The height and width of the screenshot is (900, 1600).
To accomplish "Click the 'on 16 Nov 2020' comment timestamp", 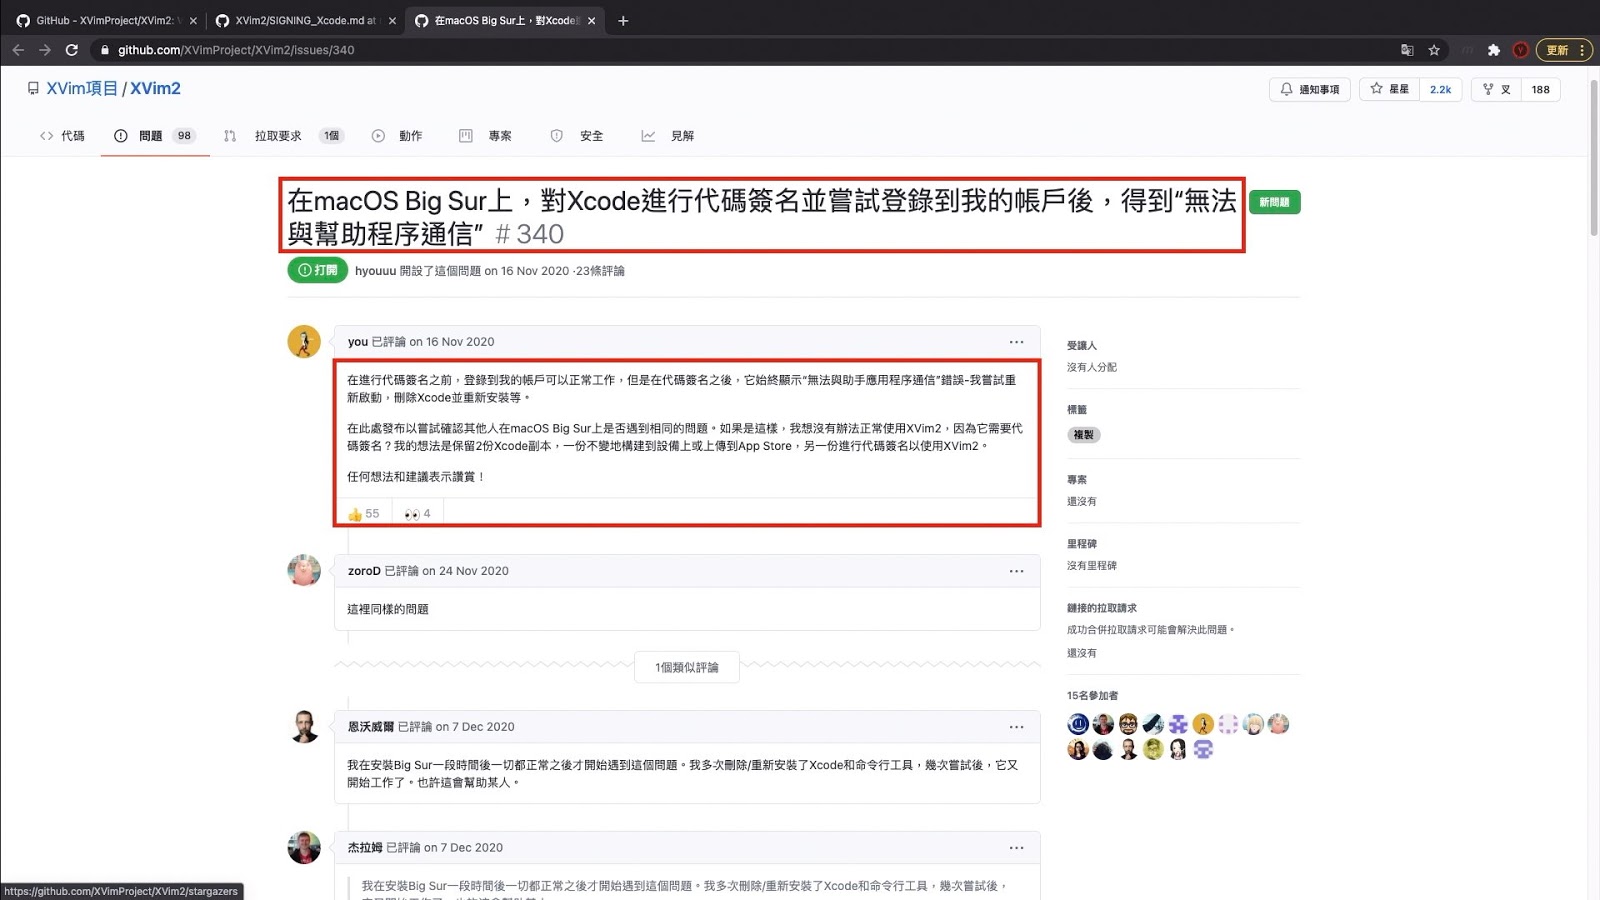I will [452, 342].
